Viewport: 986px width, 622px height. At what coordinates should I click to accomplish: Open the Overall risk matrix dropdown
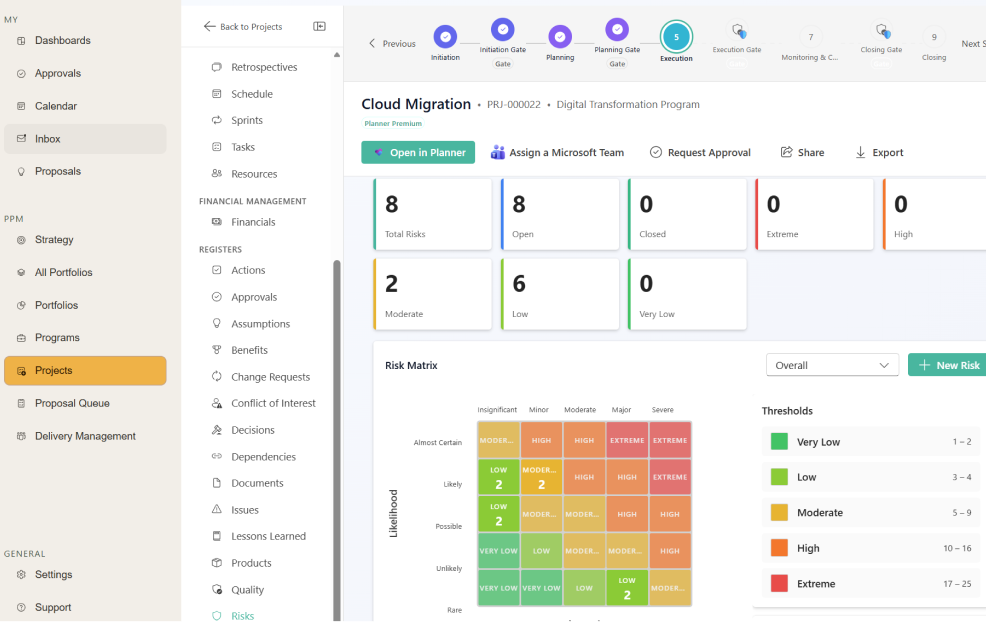pos(831,365)
